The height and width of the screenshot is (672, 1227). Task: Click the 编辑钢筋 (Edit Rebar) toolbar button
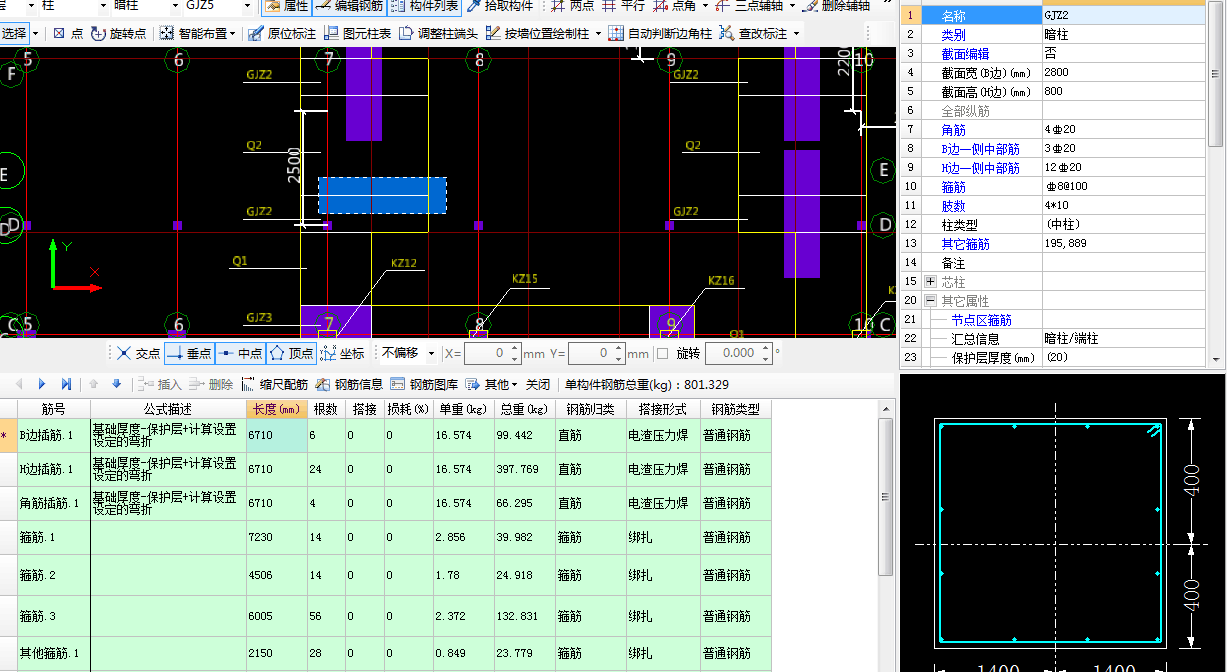[x=349, y=6]
